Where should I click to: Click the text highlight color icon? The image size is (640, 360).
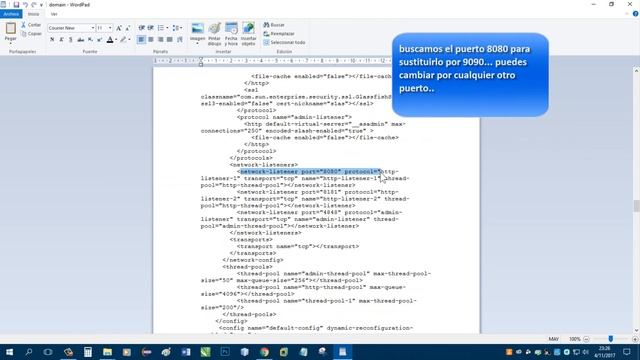point(123,40)
